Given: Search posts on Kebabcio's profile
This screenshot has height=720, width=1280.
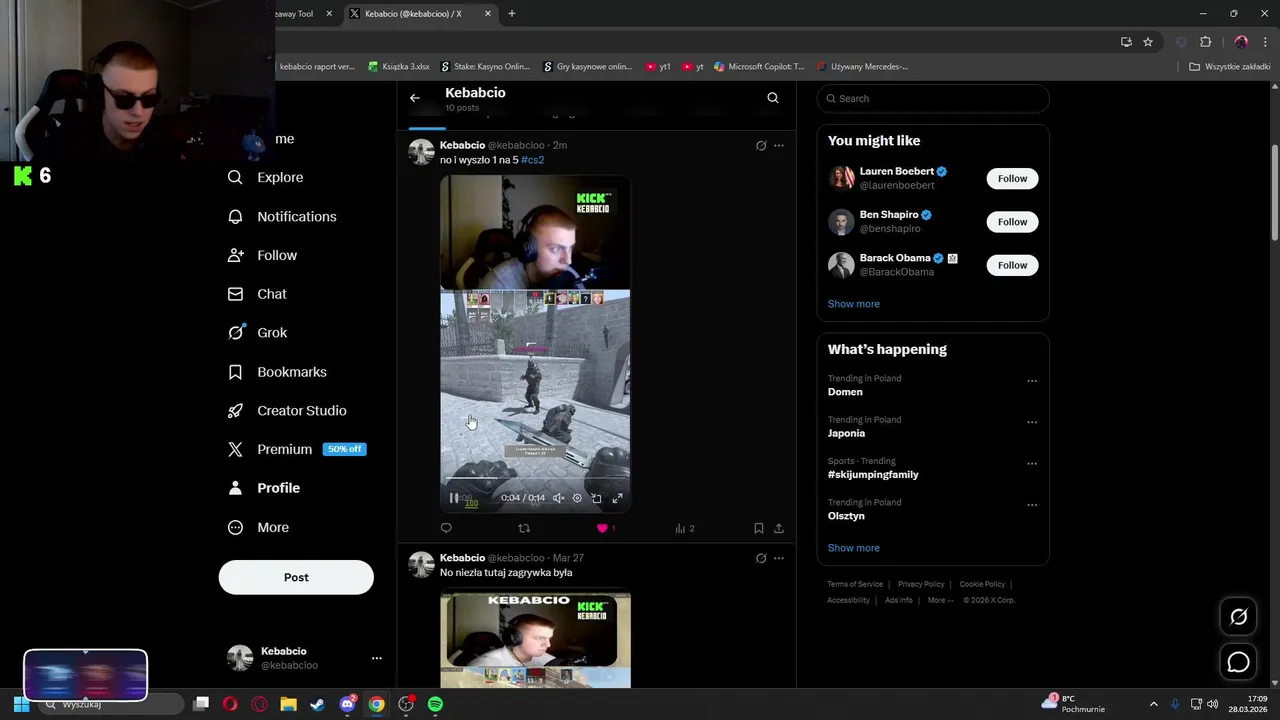Looking at the screenshot, I should tap(772, 98).
